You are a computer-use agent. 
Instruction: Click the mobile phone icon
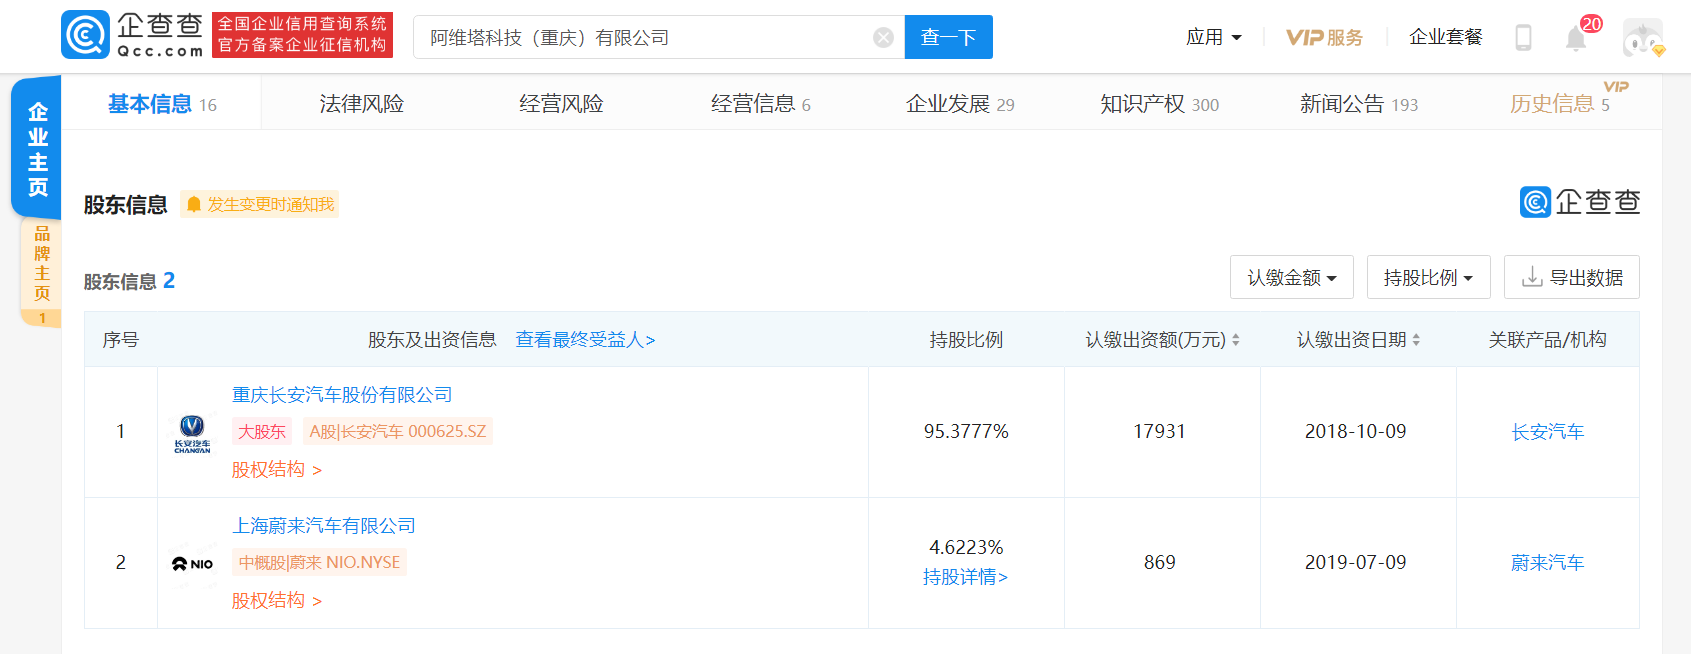(x=1523, y=38)
